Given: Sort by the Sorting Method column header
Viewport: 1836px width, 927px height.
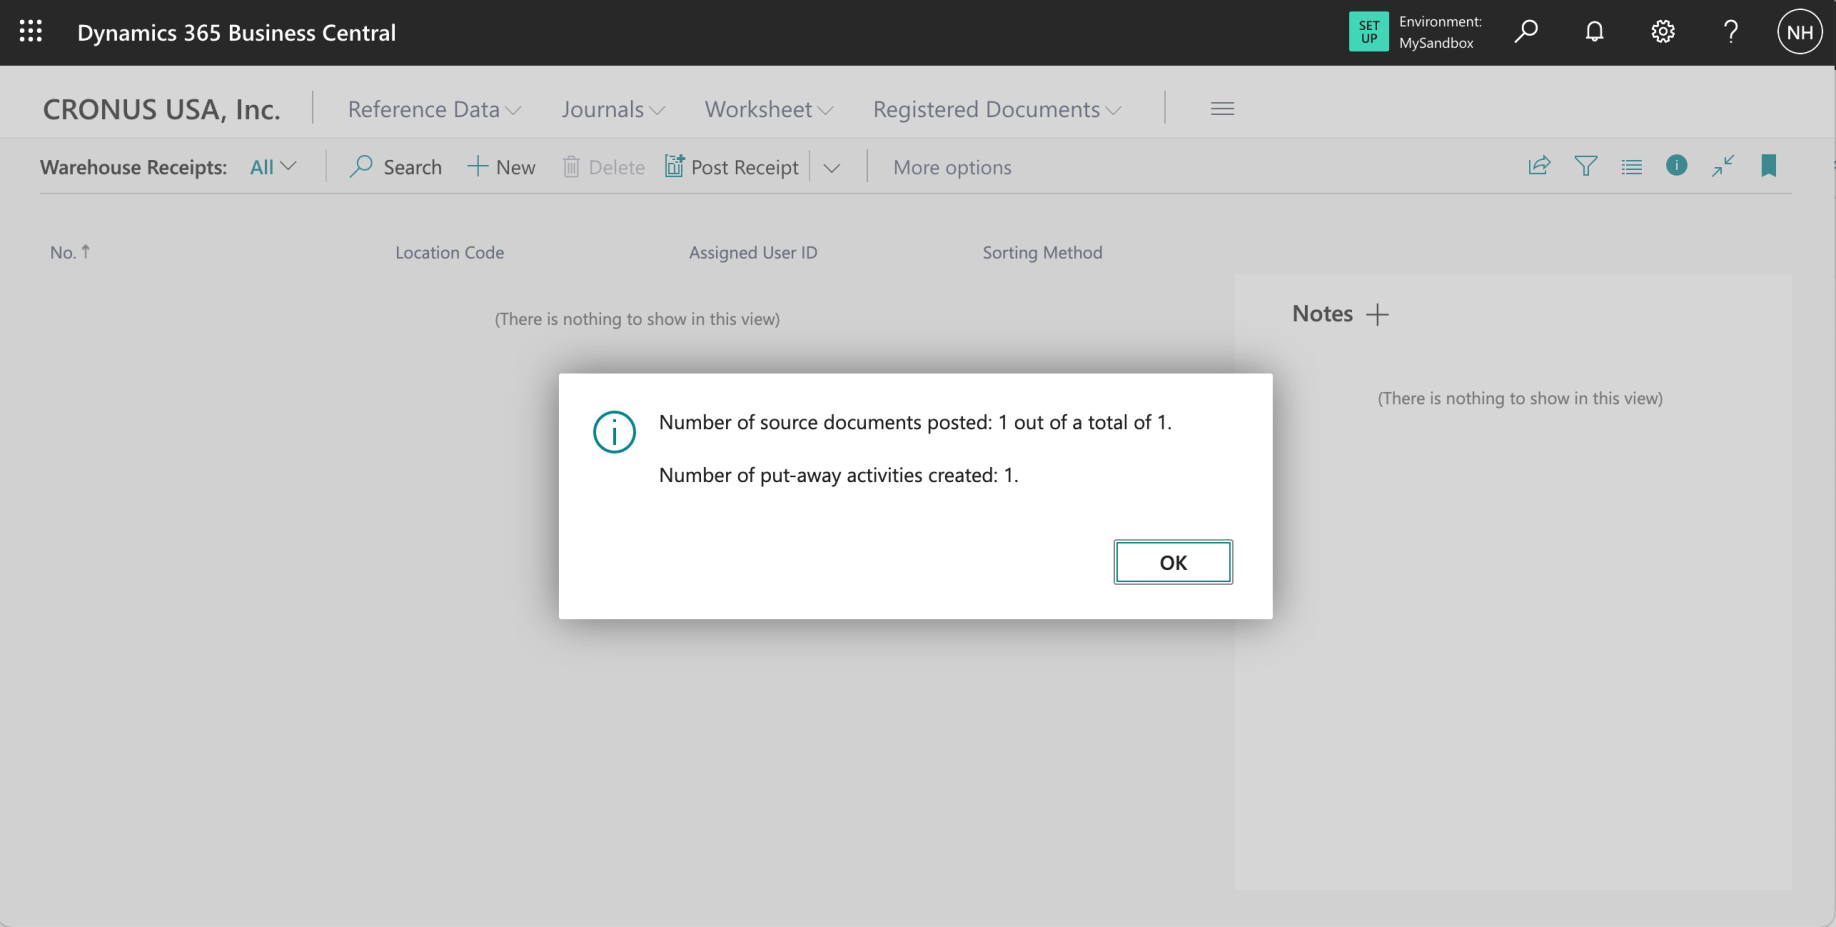Looking at the screenshot, I should tap(1042, 253).
